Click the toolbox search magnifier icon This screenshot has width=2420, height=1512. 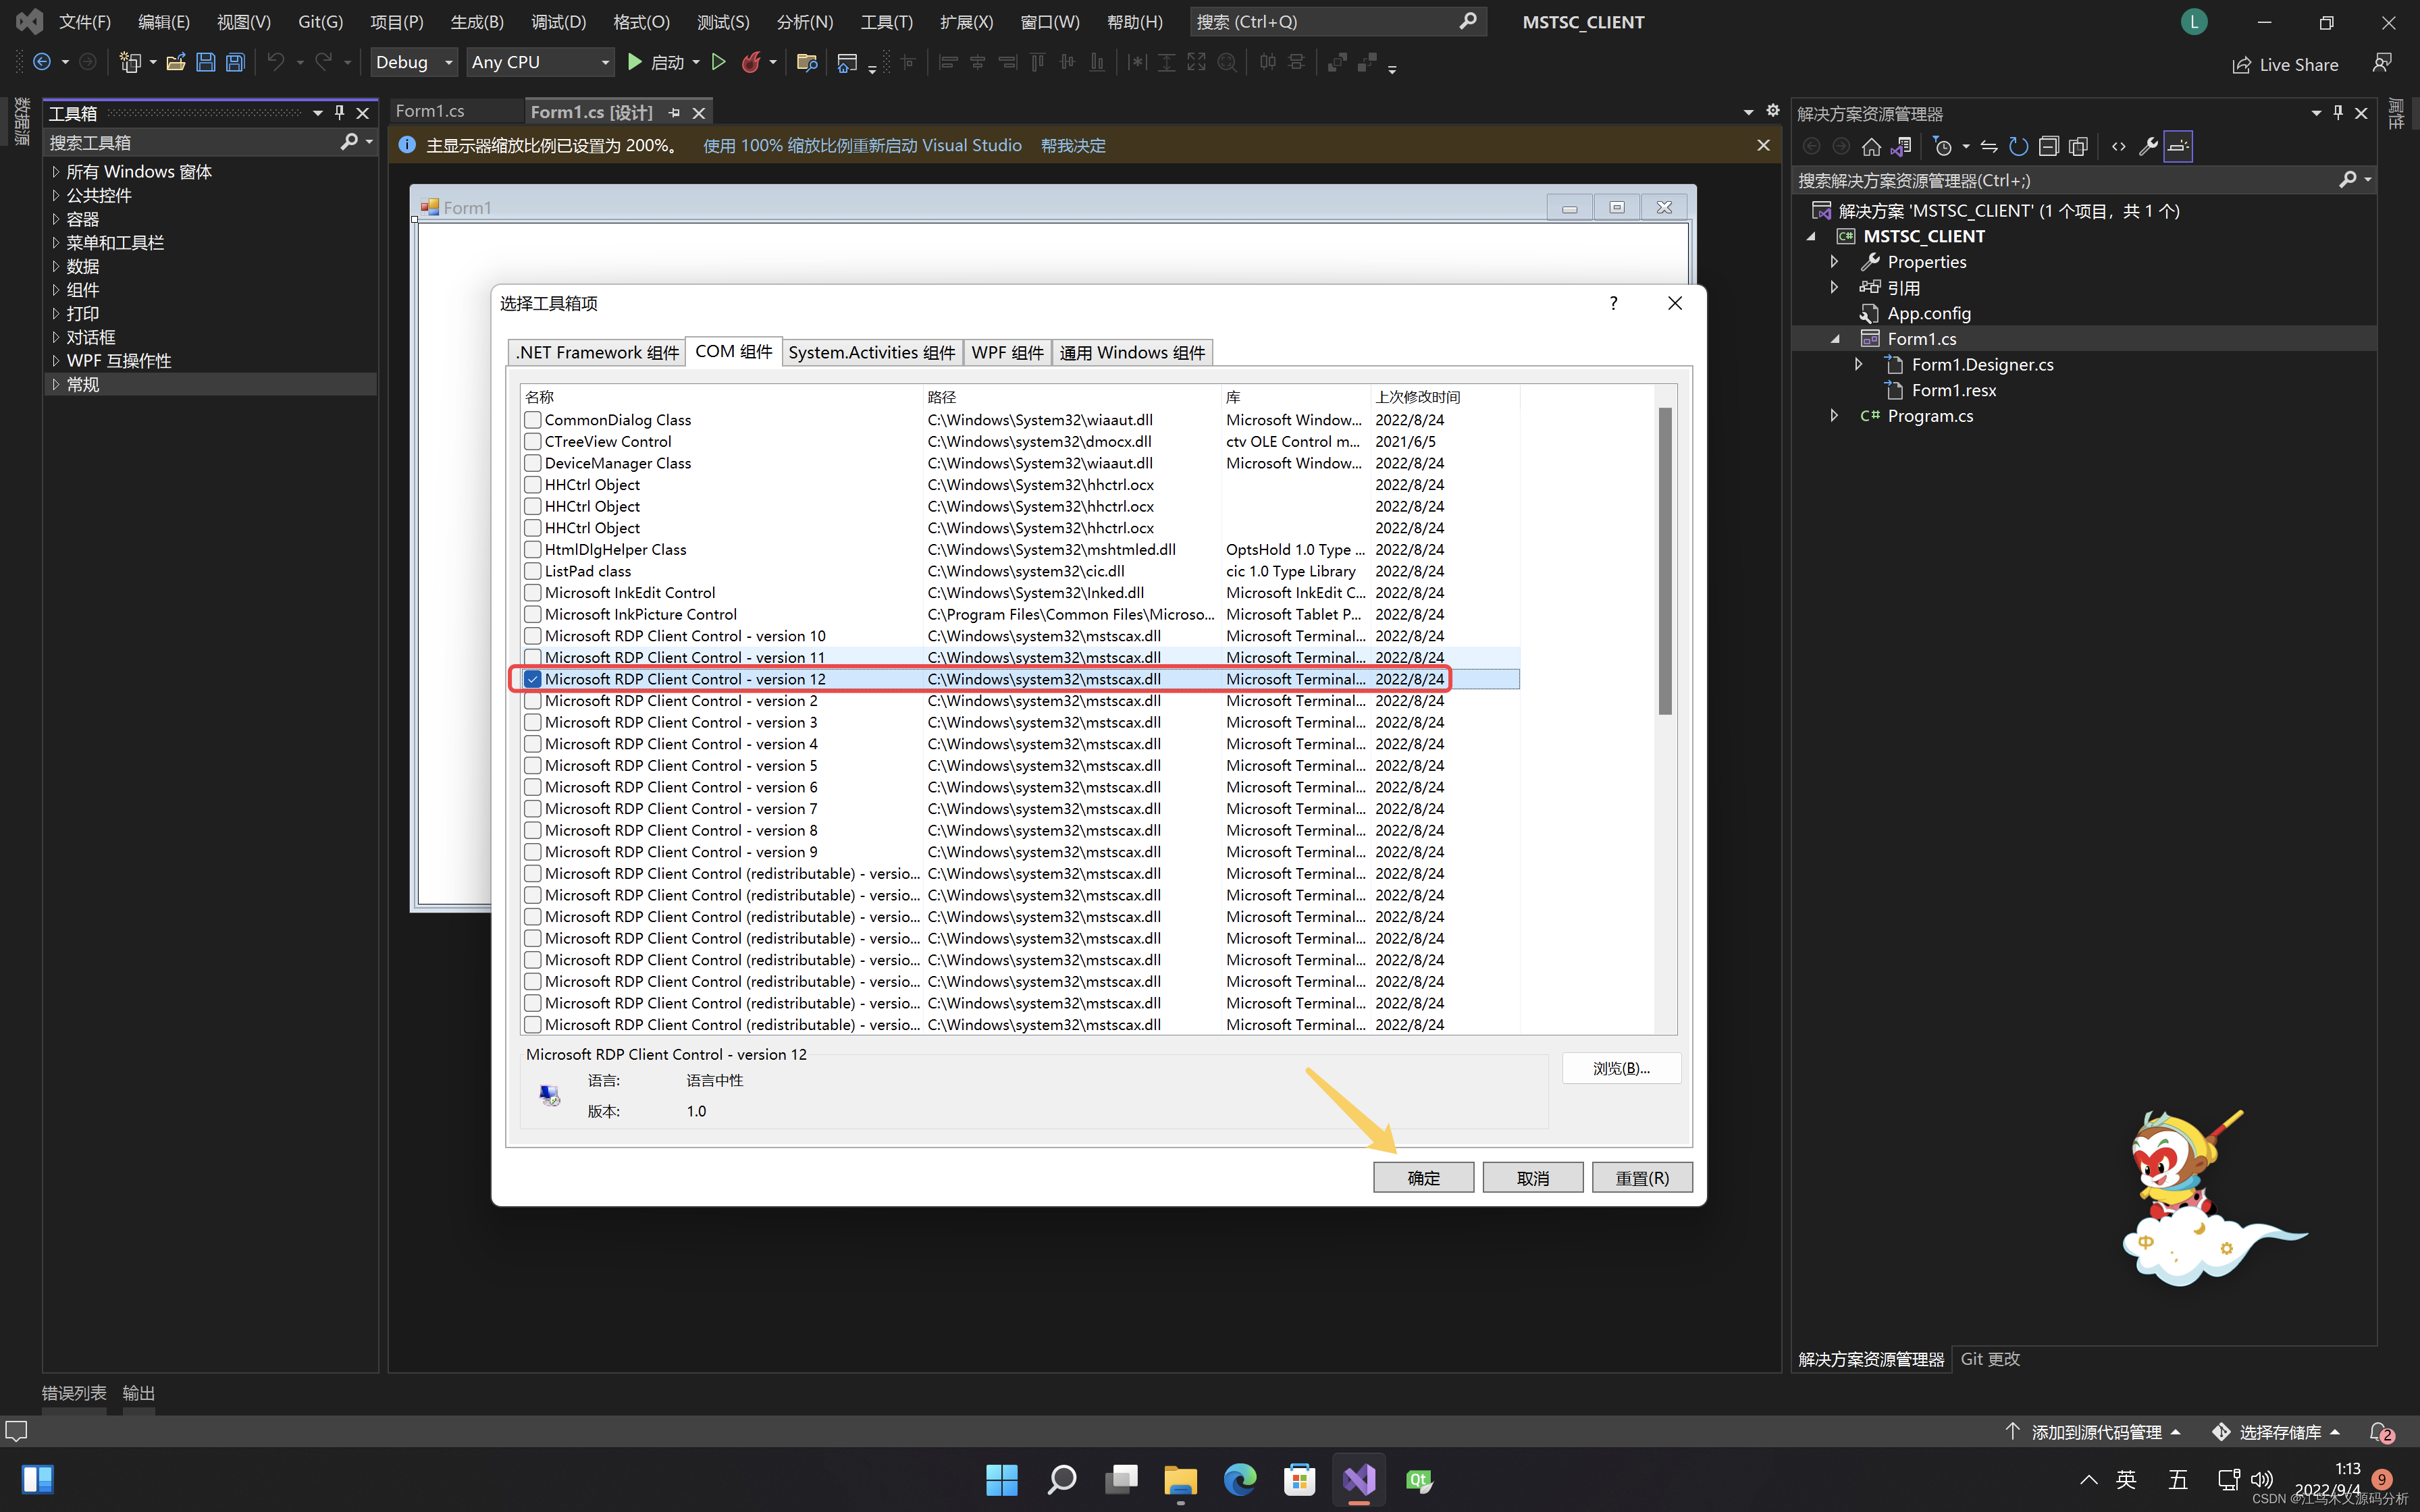pos(348,142)
